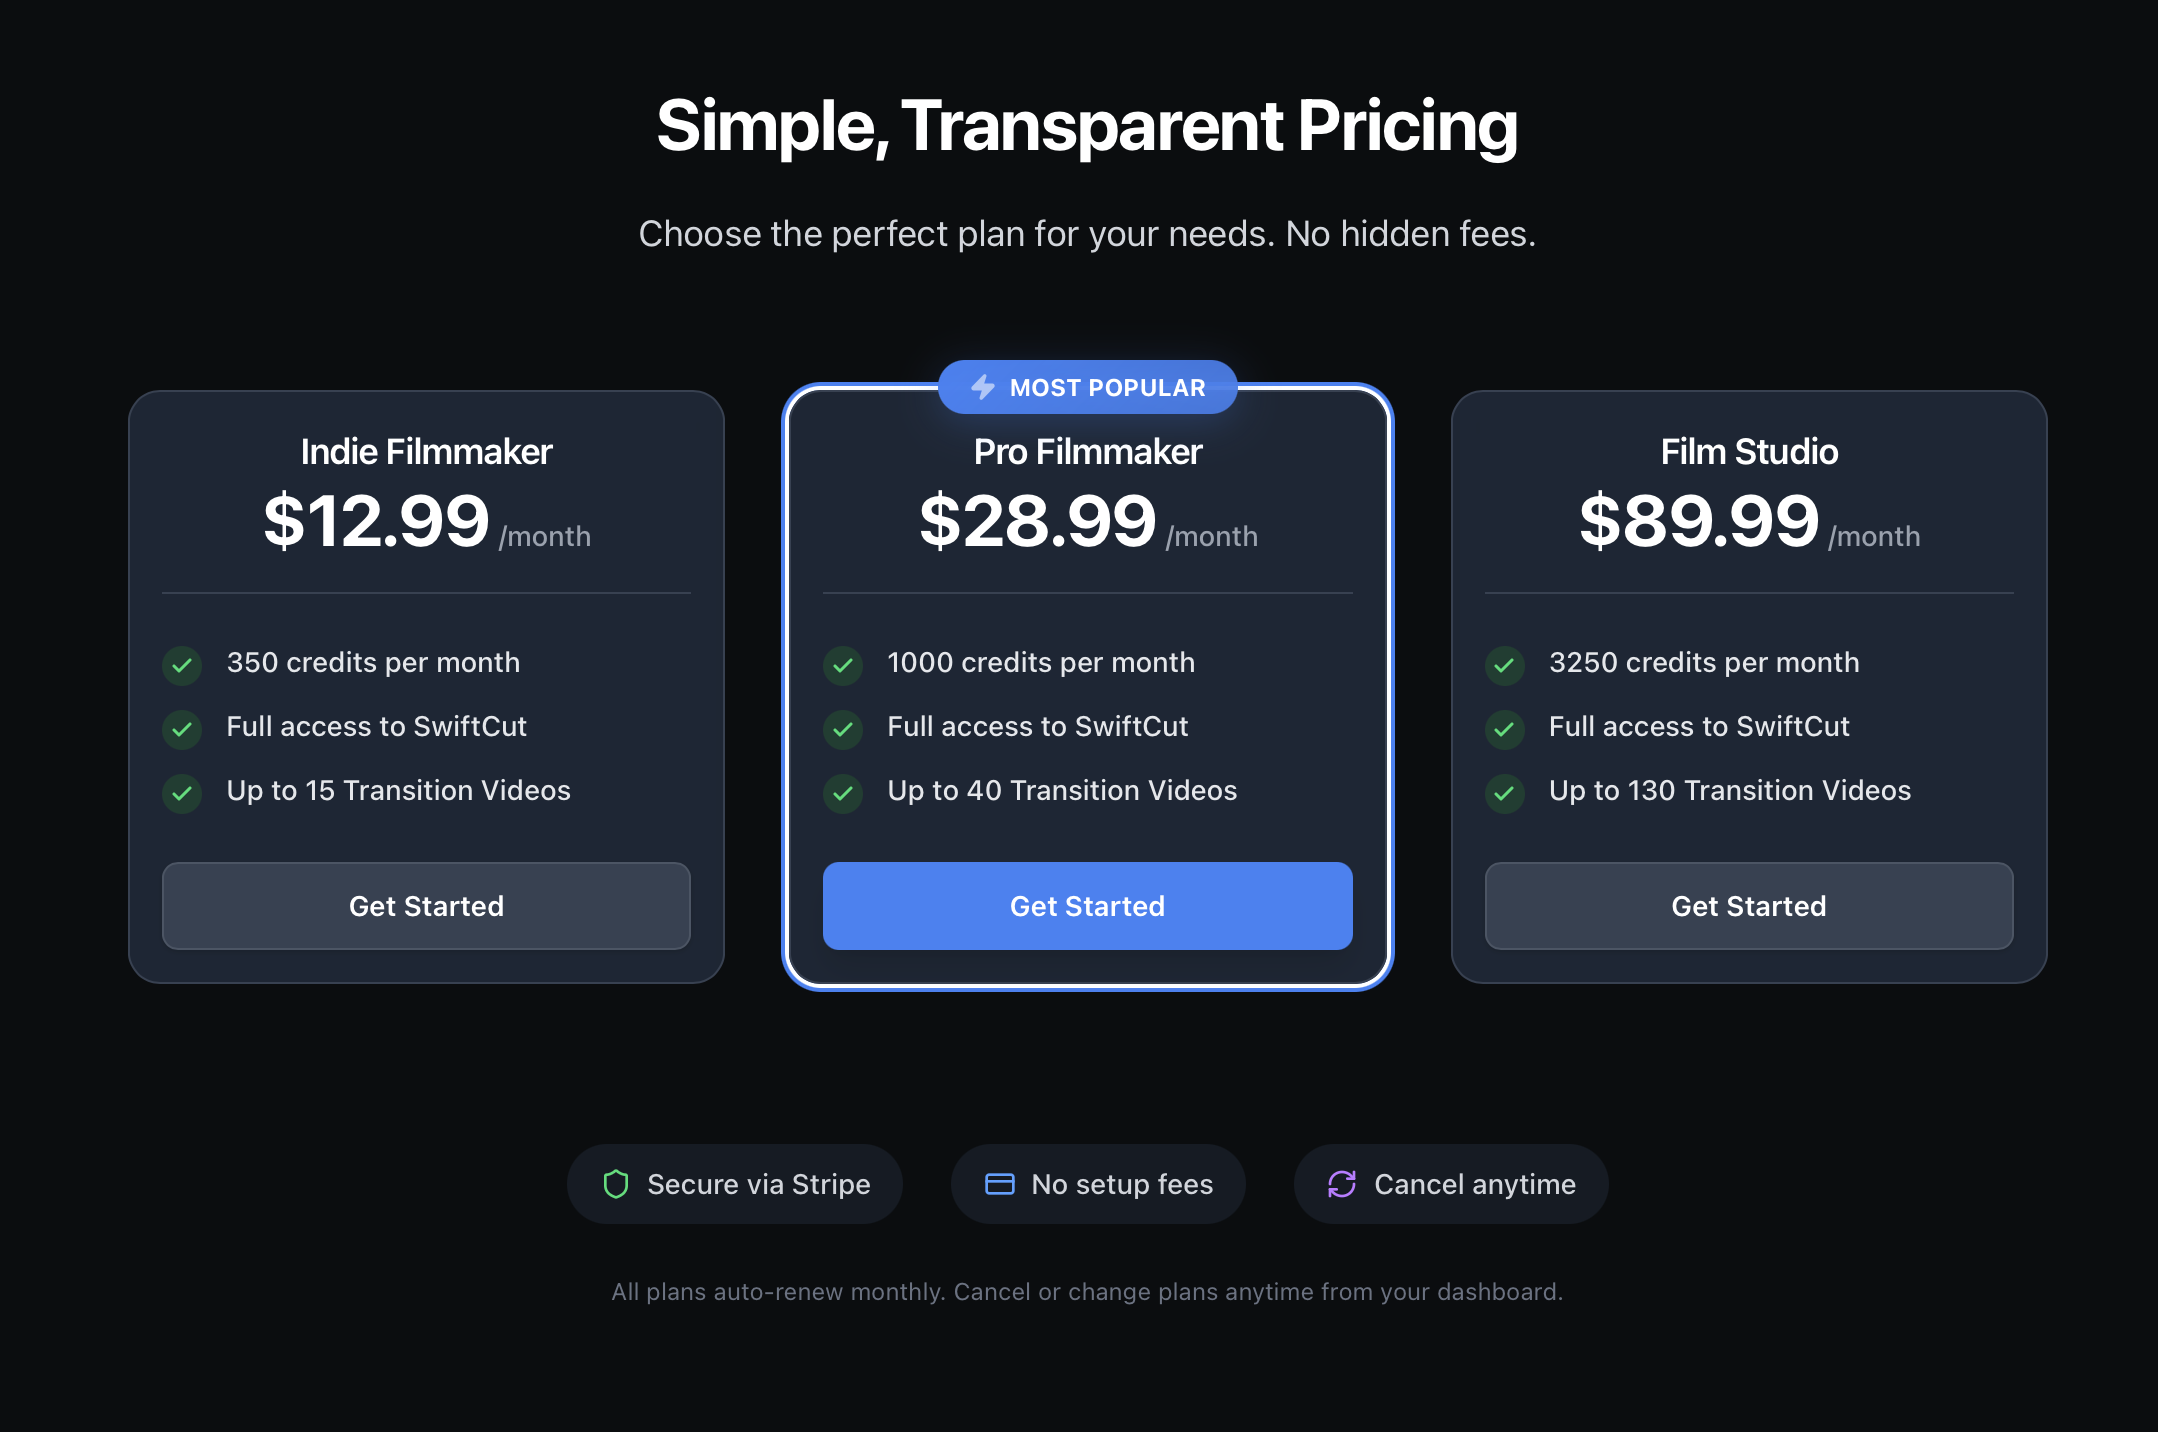The image size is (2158, 1432).
Task: Click the checkmark beside Full access to SwiftCut under Film Studio
Action: tap(1505, 729)
